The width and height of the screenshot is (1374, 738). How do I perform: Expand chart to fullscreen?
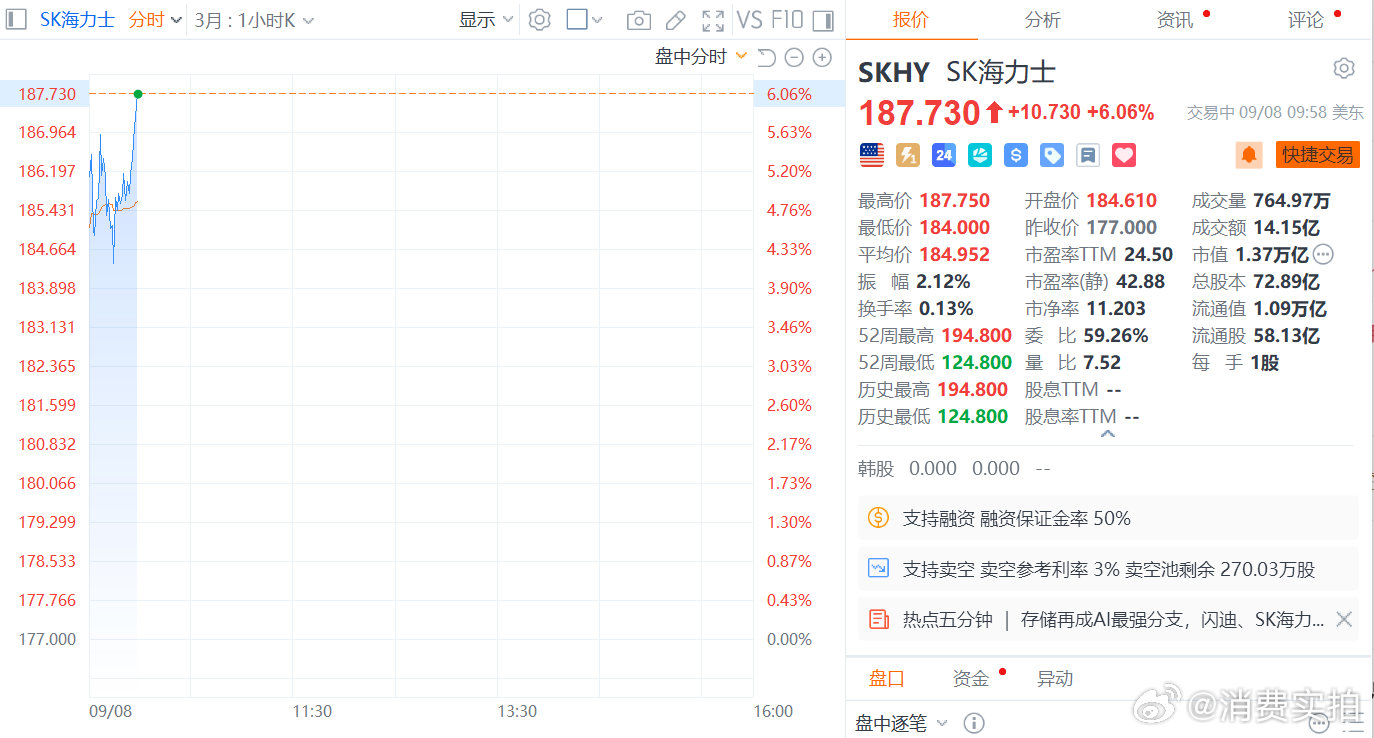pos(713,20)
